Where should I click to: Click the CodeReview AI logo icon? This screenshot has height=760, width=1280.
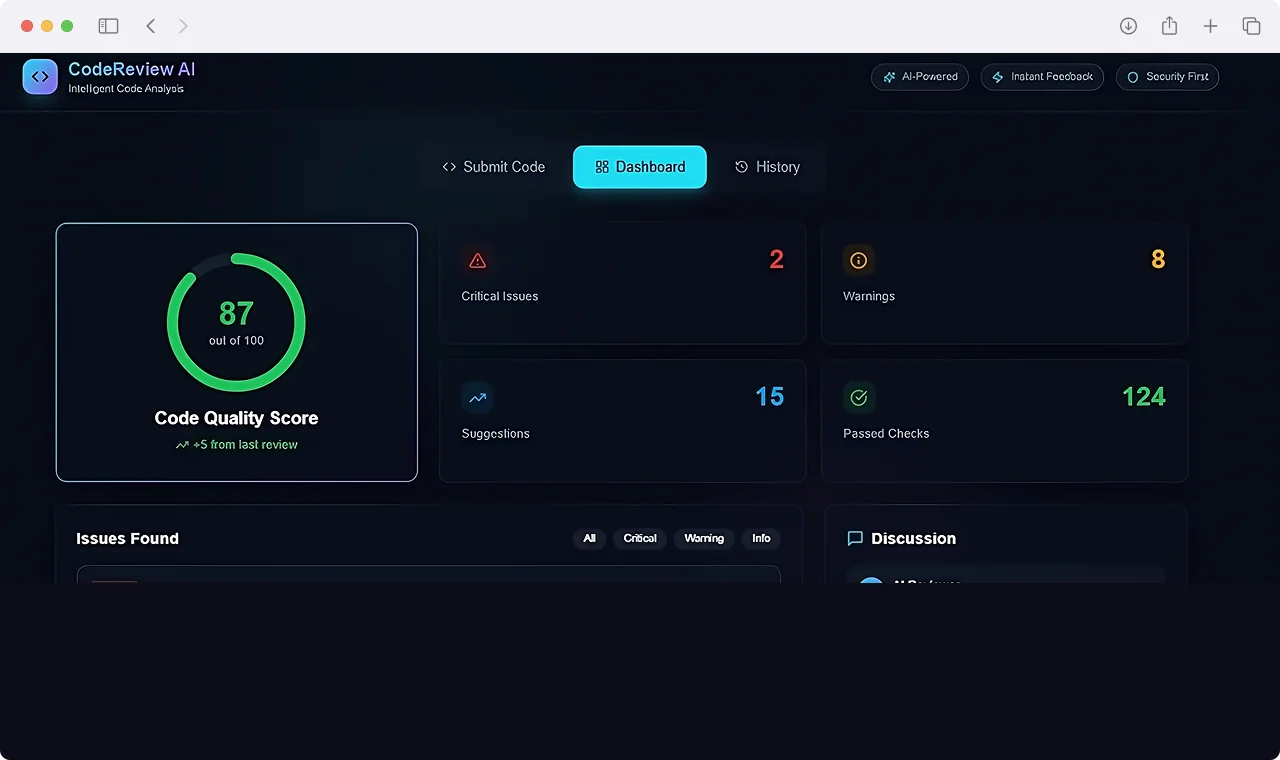40,76
